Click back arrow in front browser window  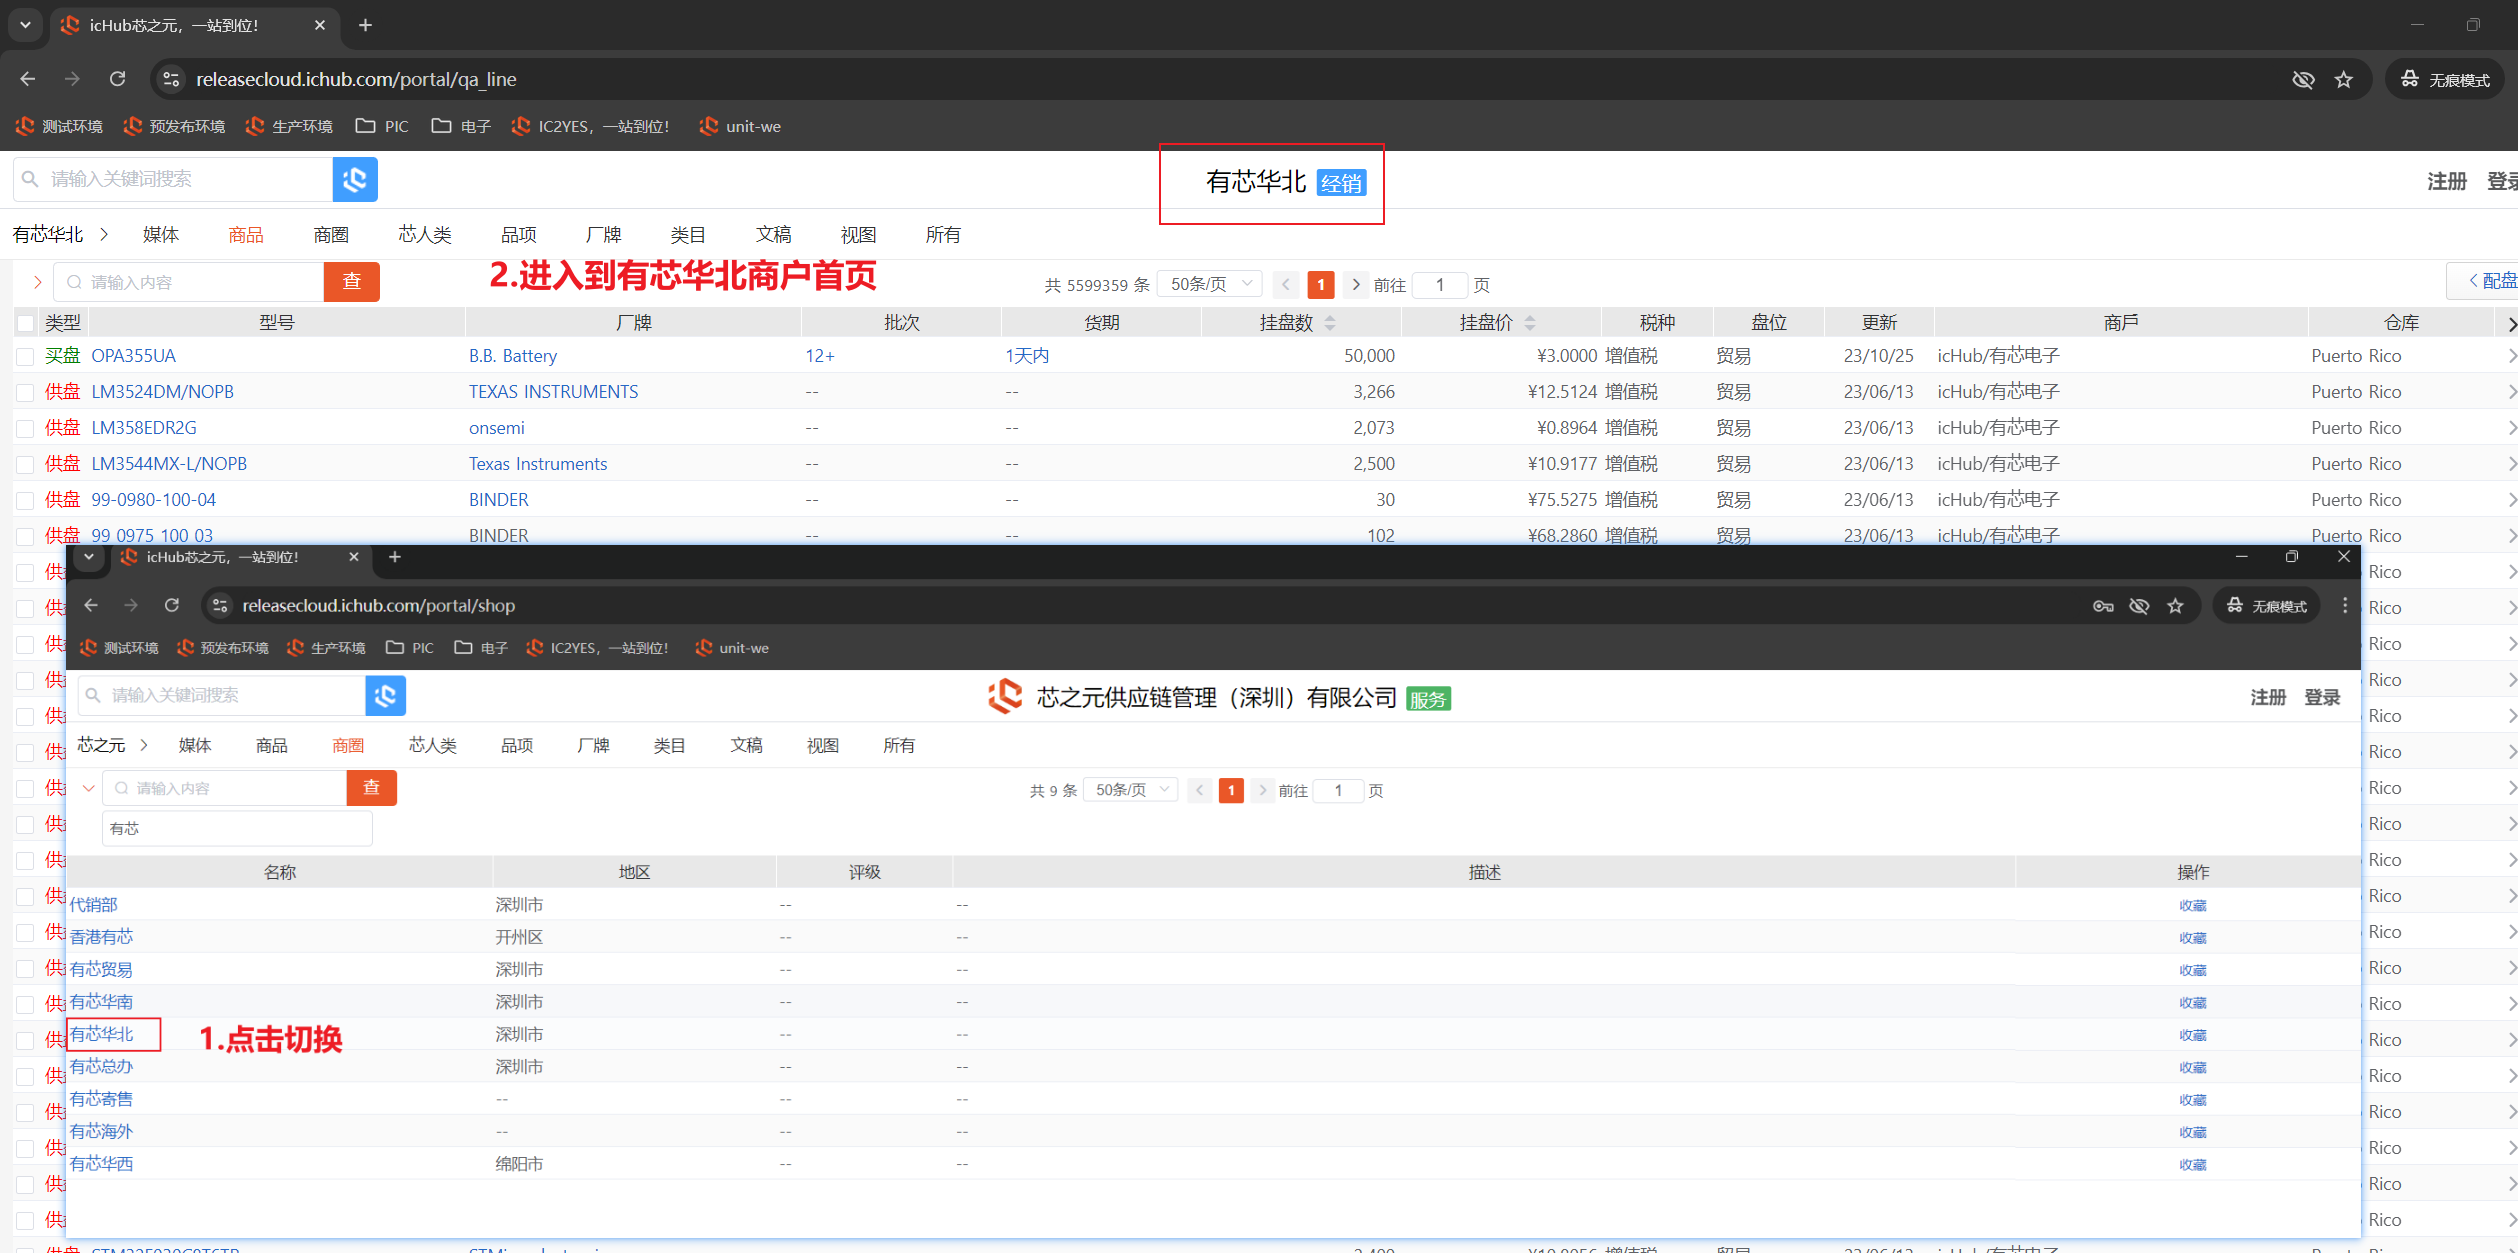point(91,605)
